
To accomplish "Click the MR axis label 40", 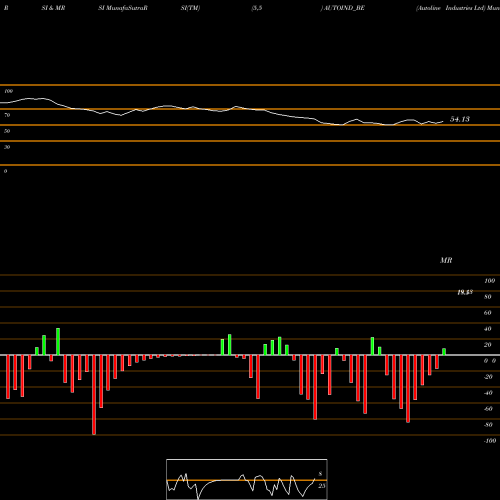I will pos(488,329).
